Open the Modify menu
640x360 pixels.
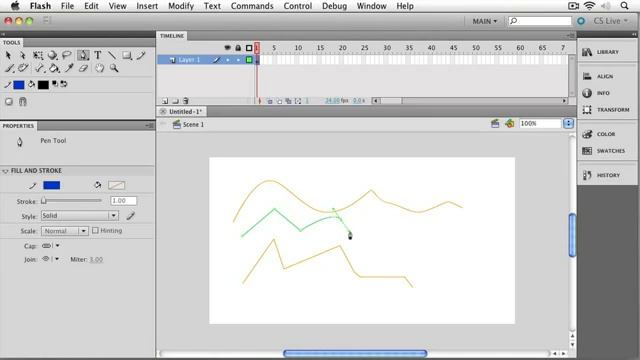tap(181, 6)
